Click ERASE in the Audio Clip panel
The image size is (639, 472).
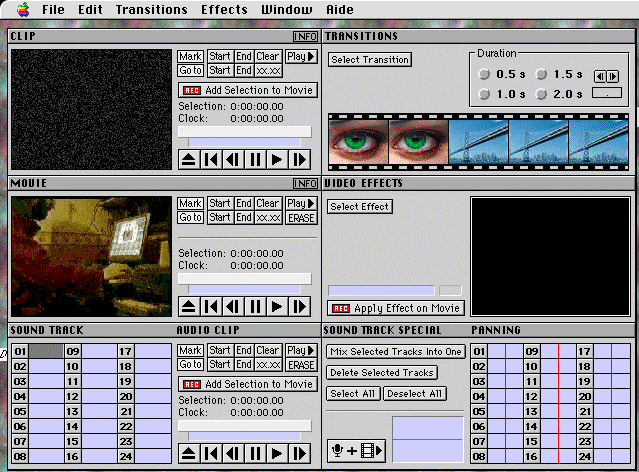click(301, 365)
